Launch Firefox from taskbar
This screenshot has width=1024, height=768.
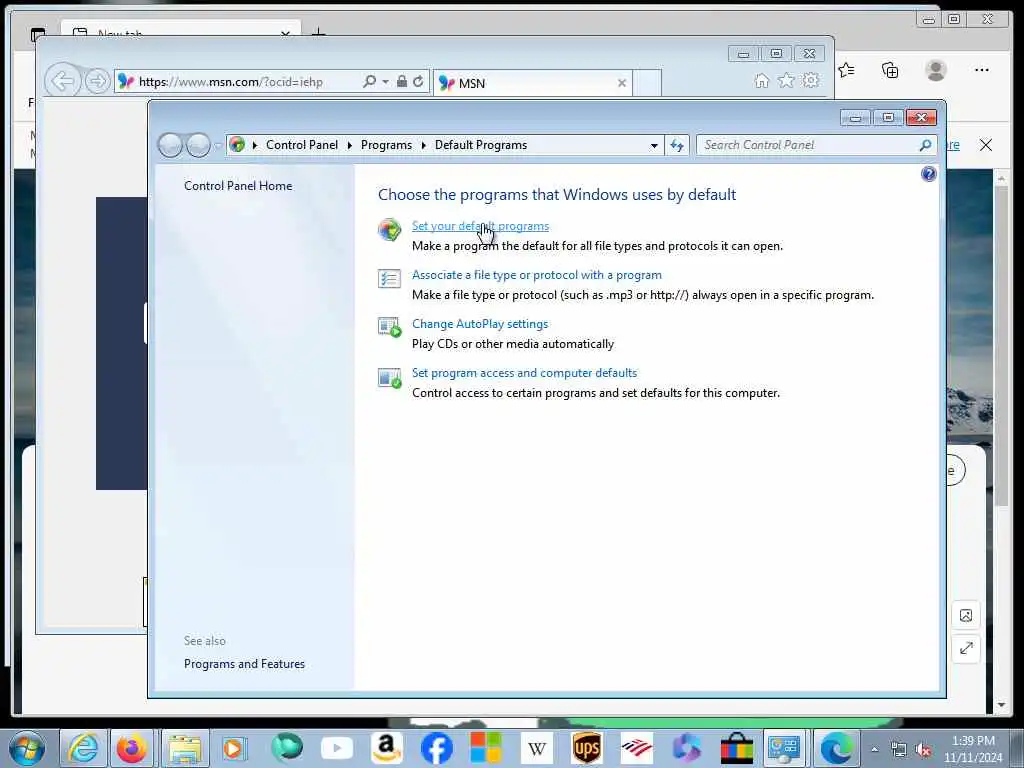pyautogui.click(x=131, y=748)
